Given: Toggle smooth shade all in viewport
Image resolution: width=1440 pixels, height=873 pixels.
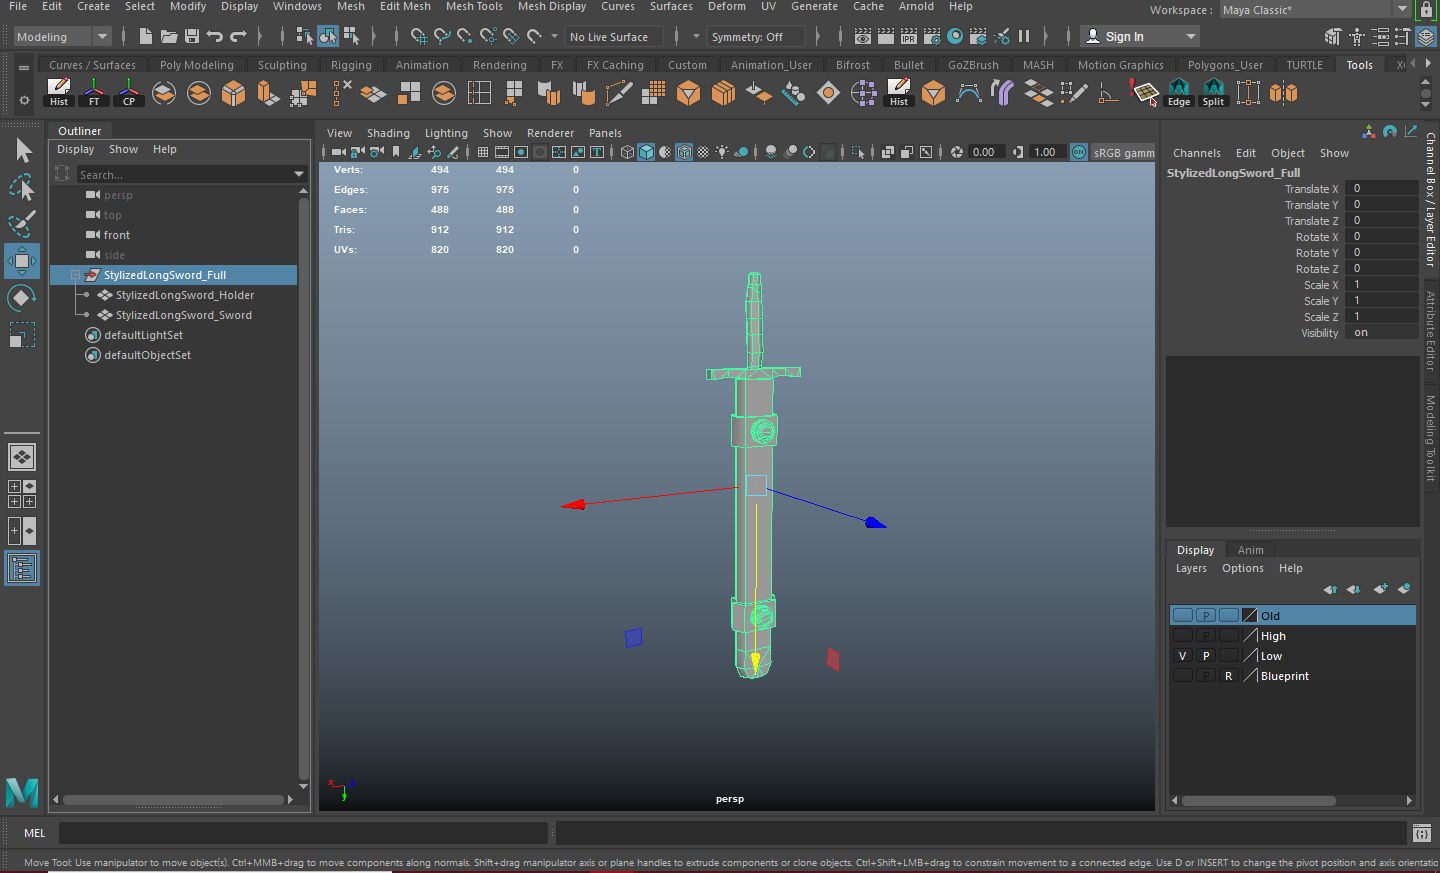Looking at the screenshot, I should [x=646, y=152].
